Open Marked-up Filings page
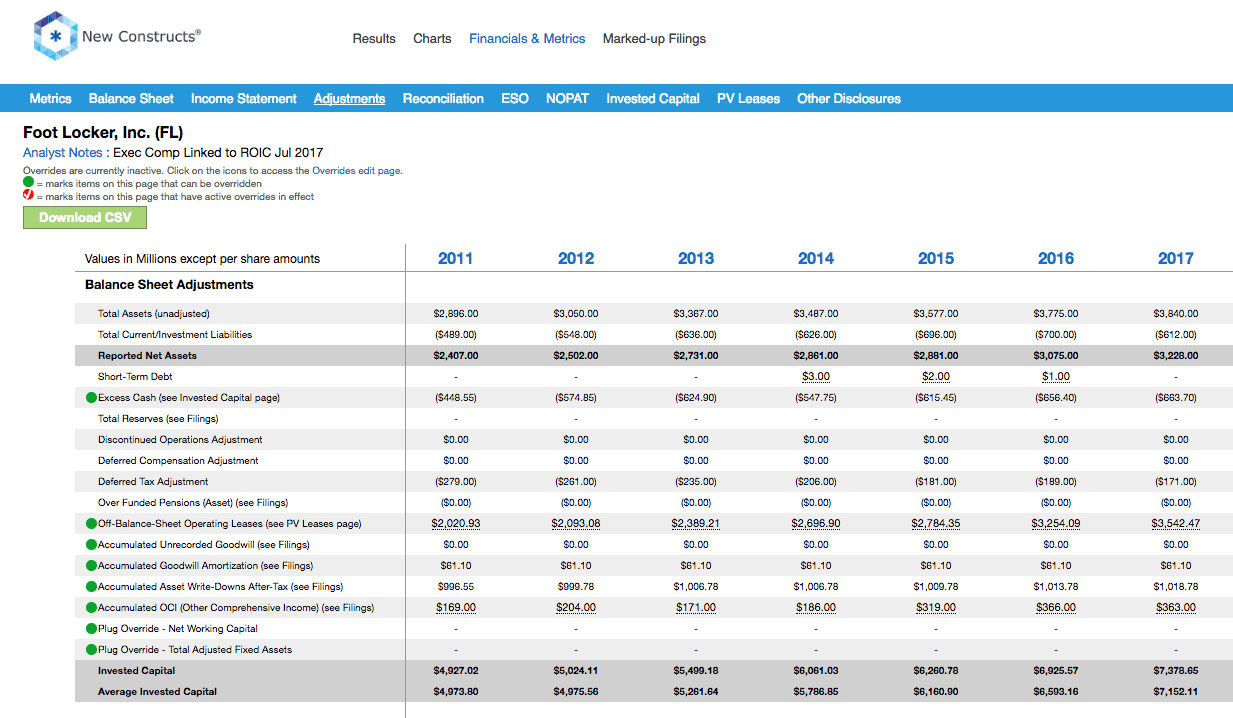The height and width of the screenshot is (718, 1233). (654, 39)
